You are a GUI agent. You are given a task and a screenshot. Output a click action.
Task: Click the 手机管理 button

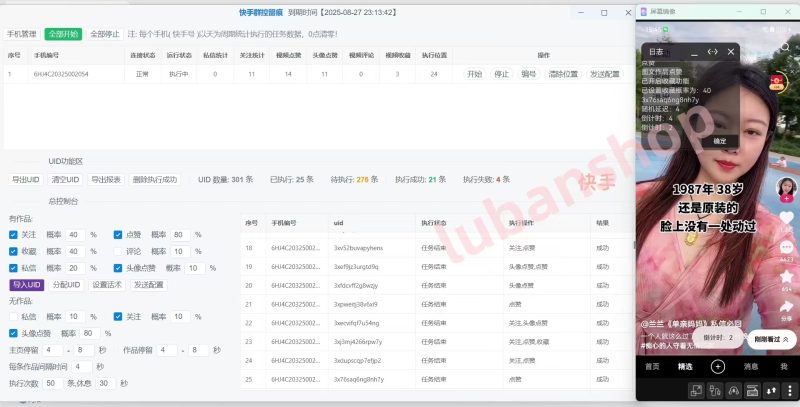coord(22,34)
